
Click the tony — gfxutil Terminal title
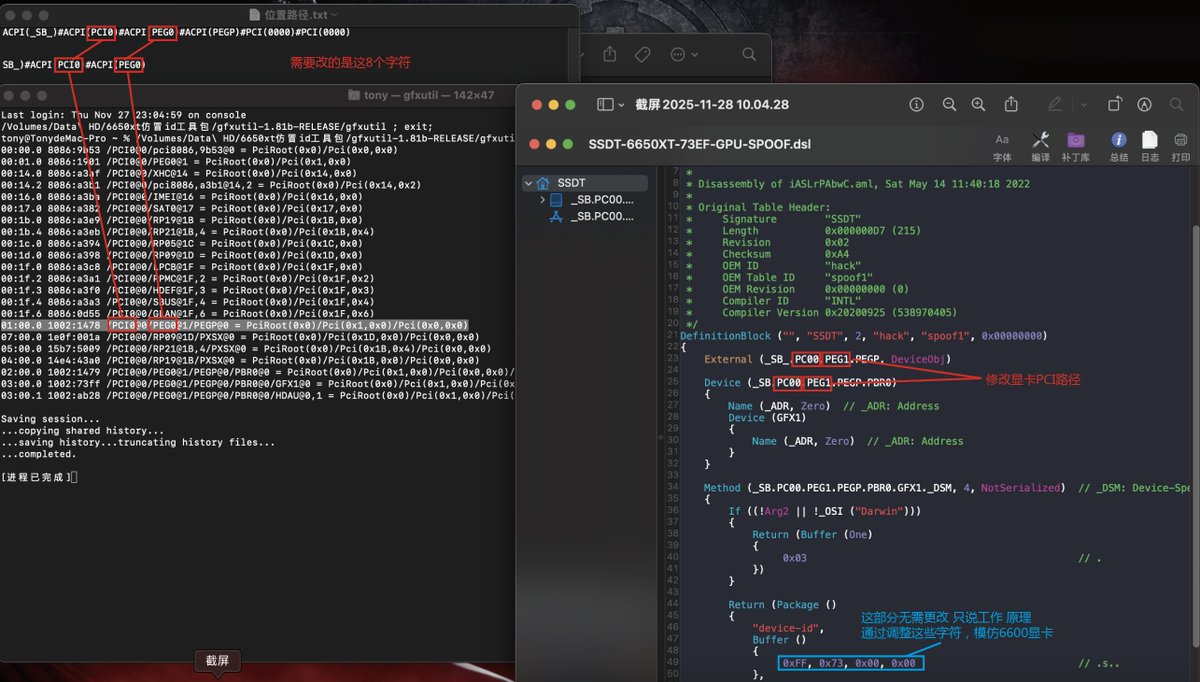[430, 95]
